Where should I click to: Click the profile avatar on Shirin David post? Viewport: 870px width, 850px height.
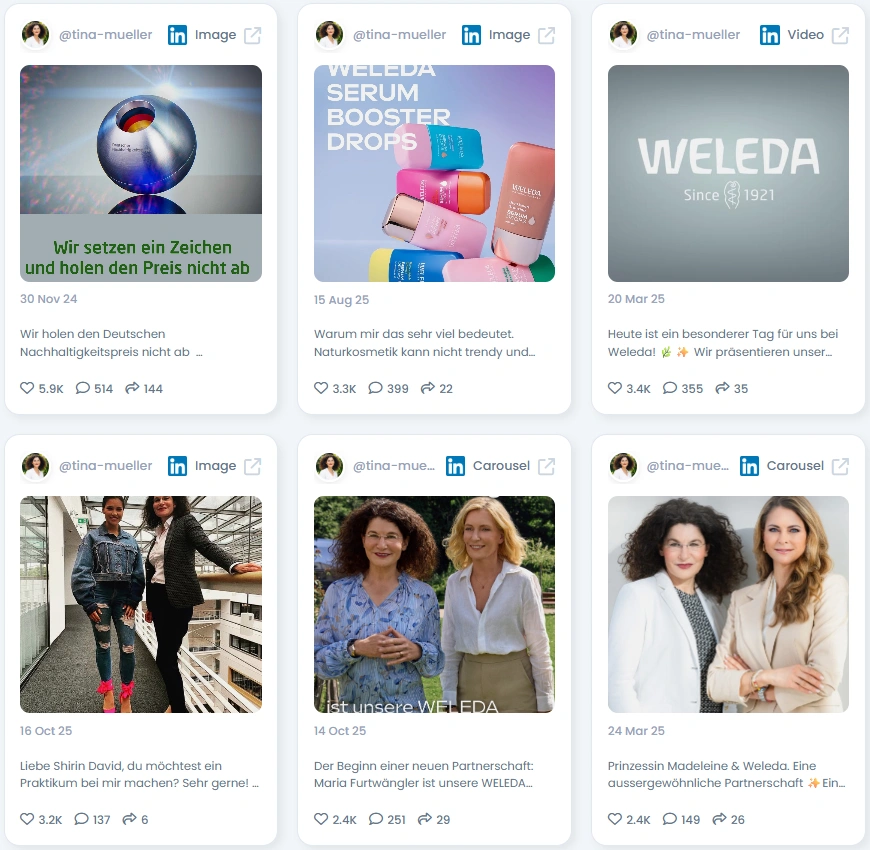36,466
